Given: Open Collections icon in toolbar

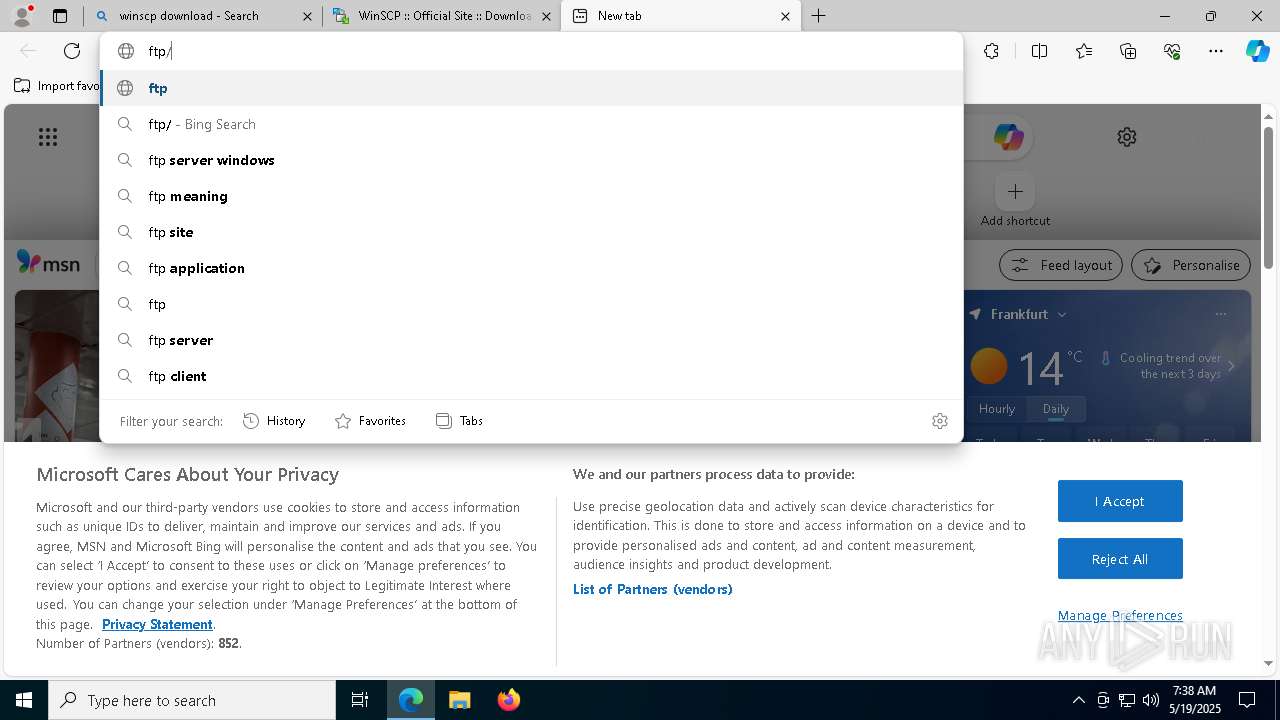Looking at the screenshot, I should (1128, 51).
